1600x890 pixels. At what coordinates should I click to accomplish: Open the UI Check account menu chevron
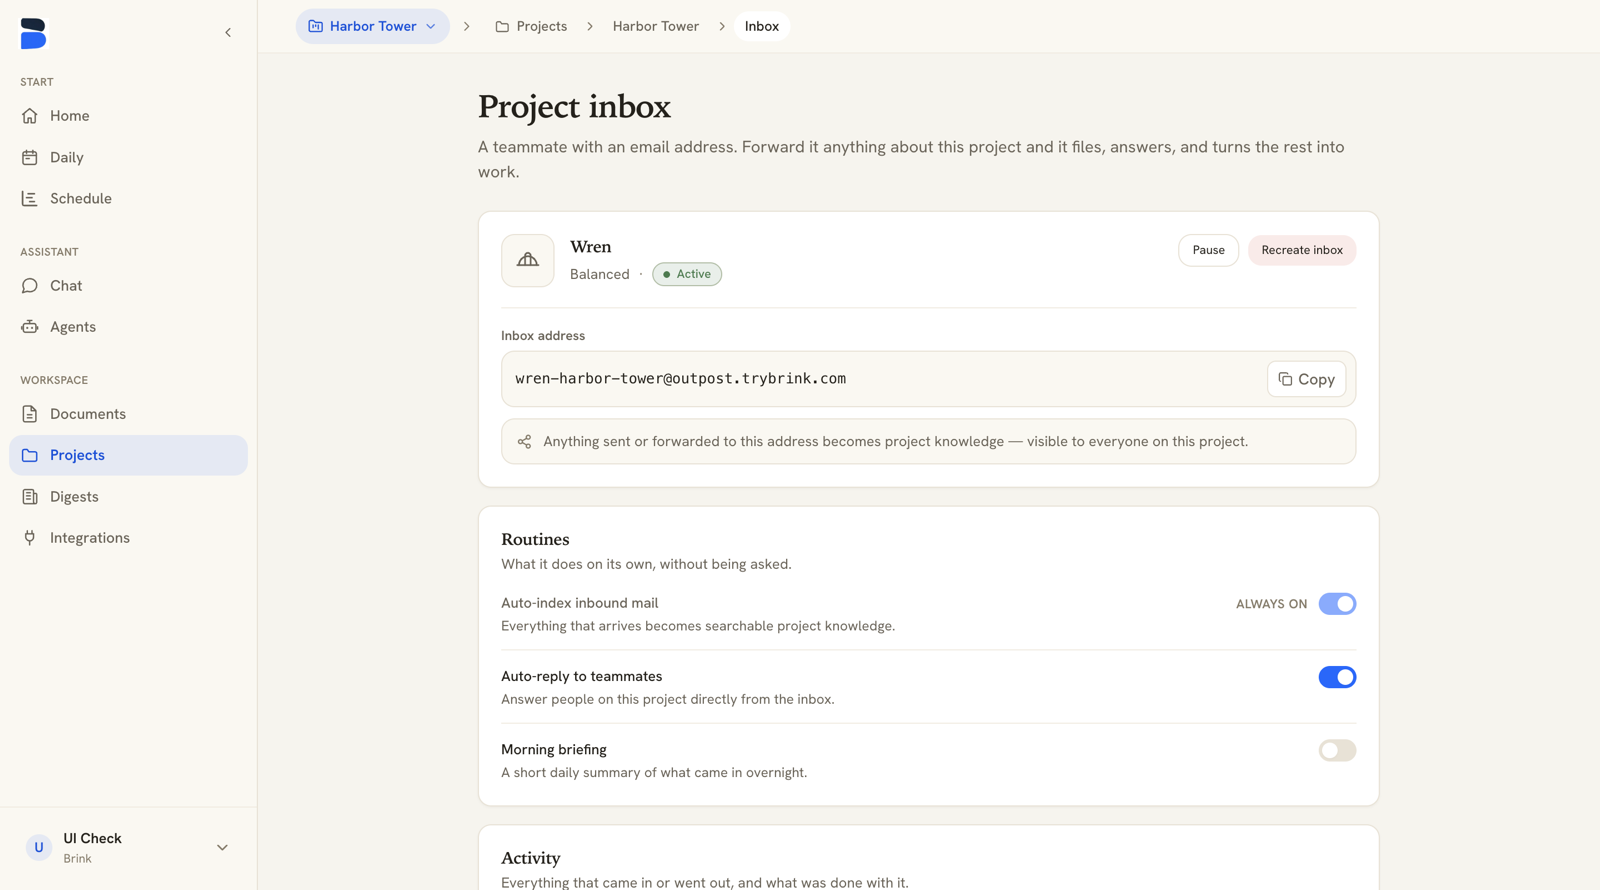tap(222, 848)
